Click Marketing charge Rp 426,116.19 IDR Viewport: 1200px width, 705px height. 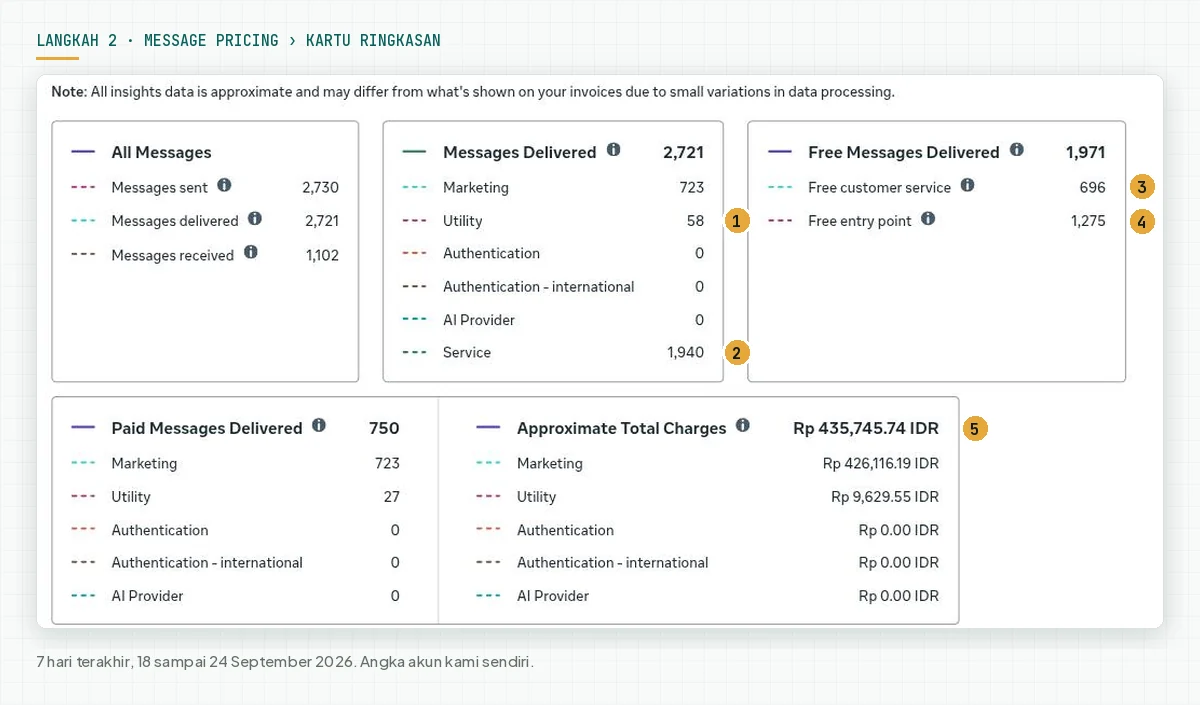881,463
